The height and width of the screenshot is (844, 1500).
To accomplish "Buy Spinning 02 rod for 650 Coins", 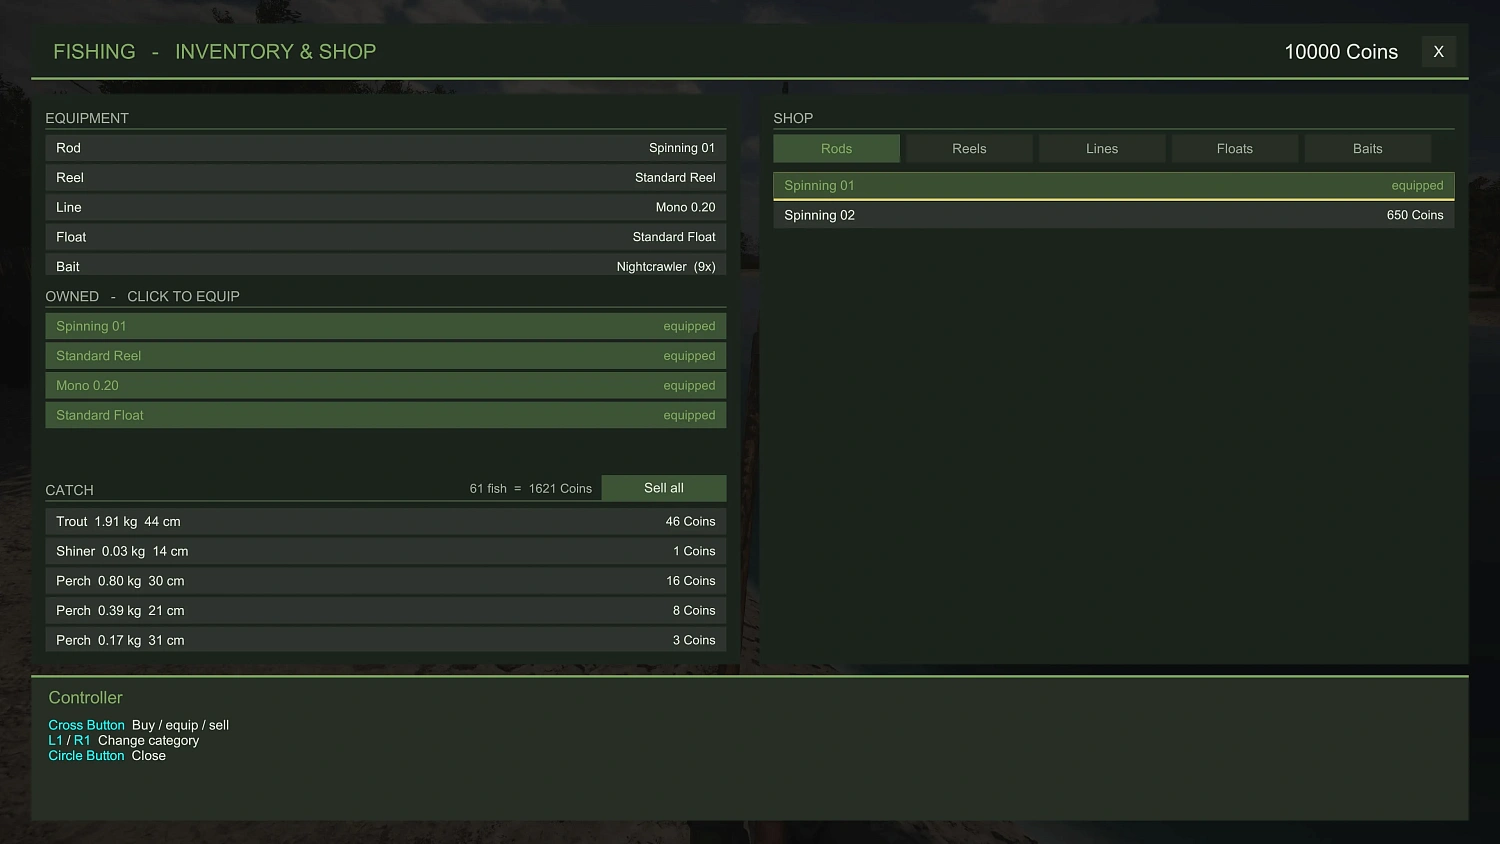I will [x=1114, y=215].
